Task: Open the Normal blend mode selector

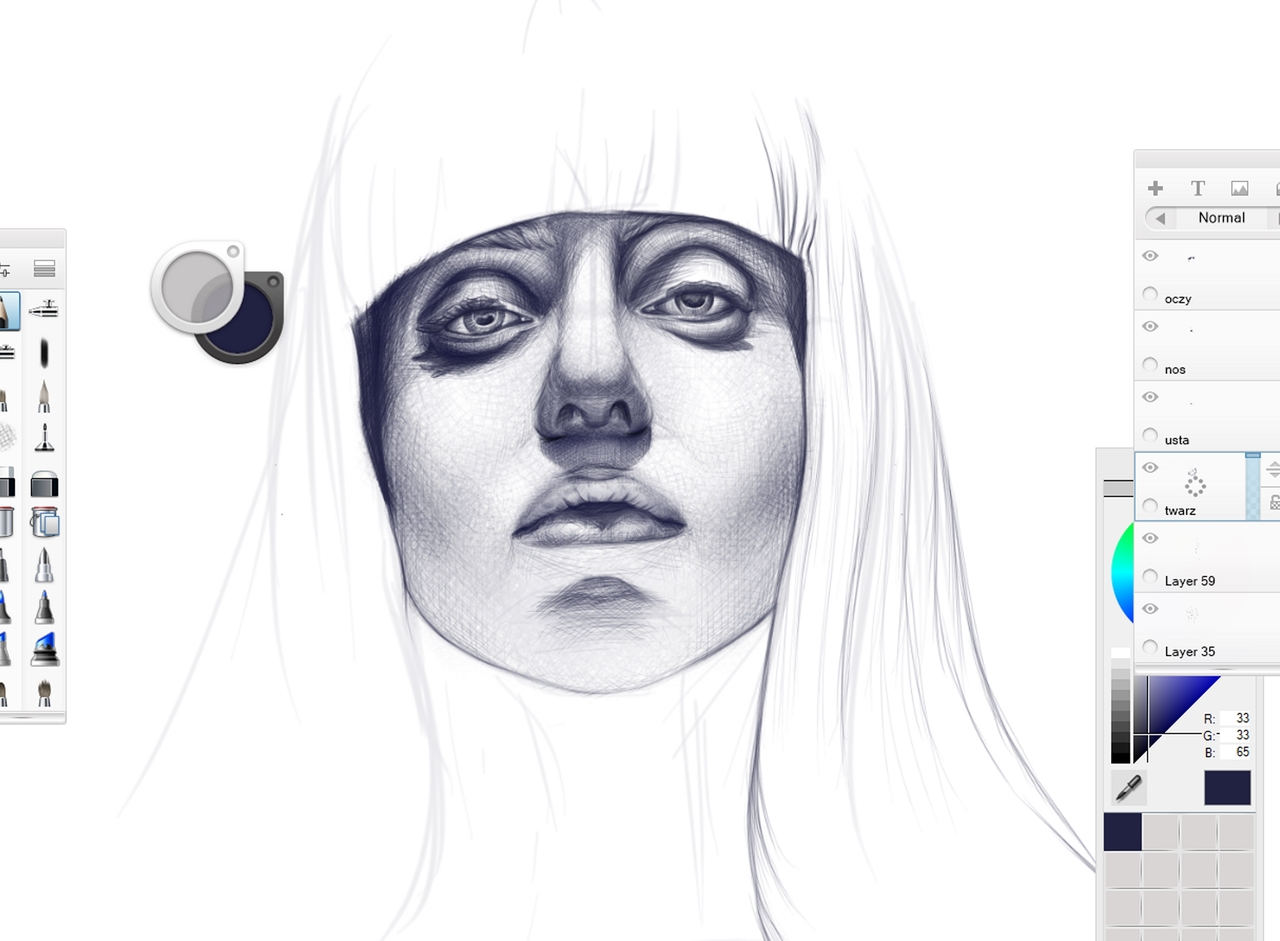Action: (x=1221, y=218)
